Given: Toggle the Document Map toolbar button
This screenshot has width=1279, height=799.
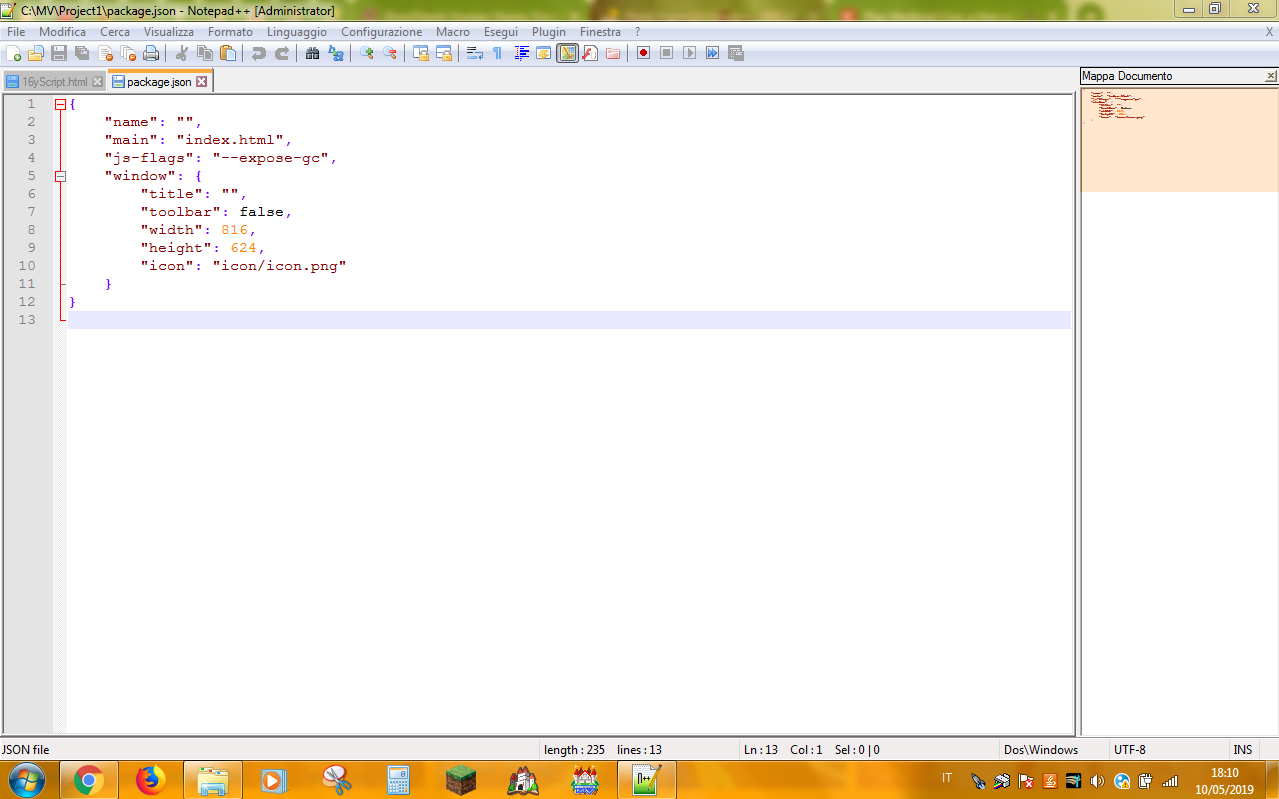Looking at the screenshot, I should [567, 53].
